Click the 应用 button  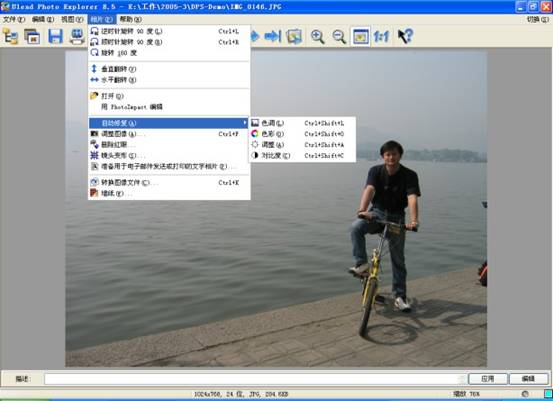[x=488, y=379]
